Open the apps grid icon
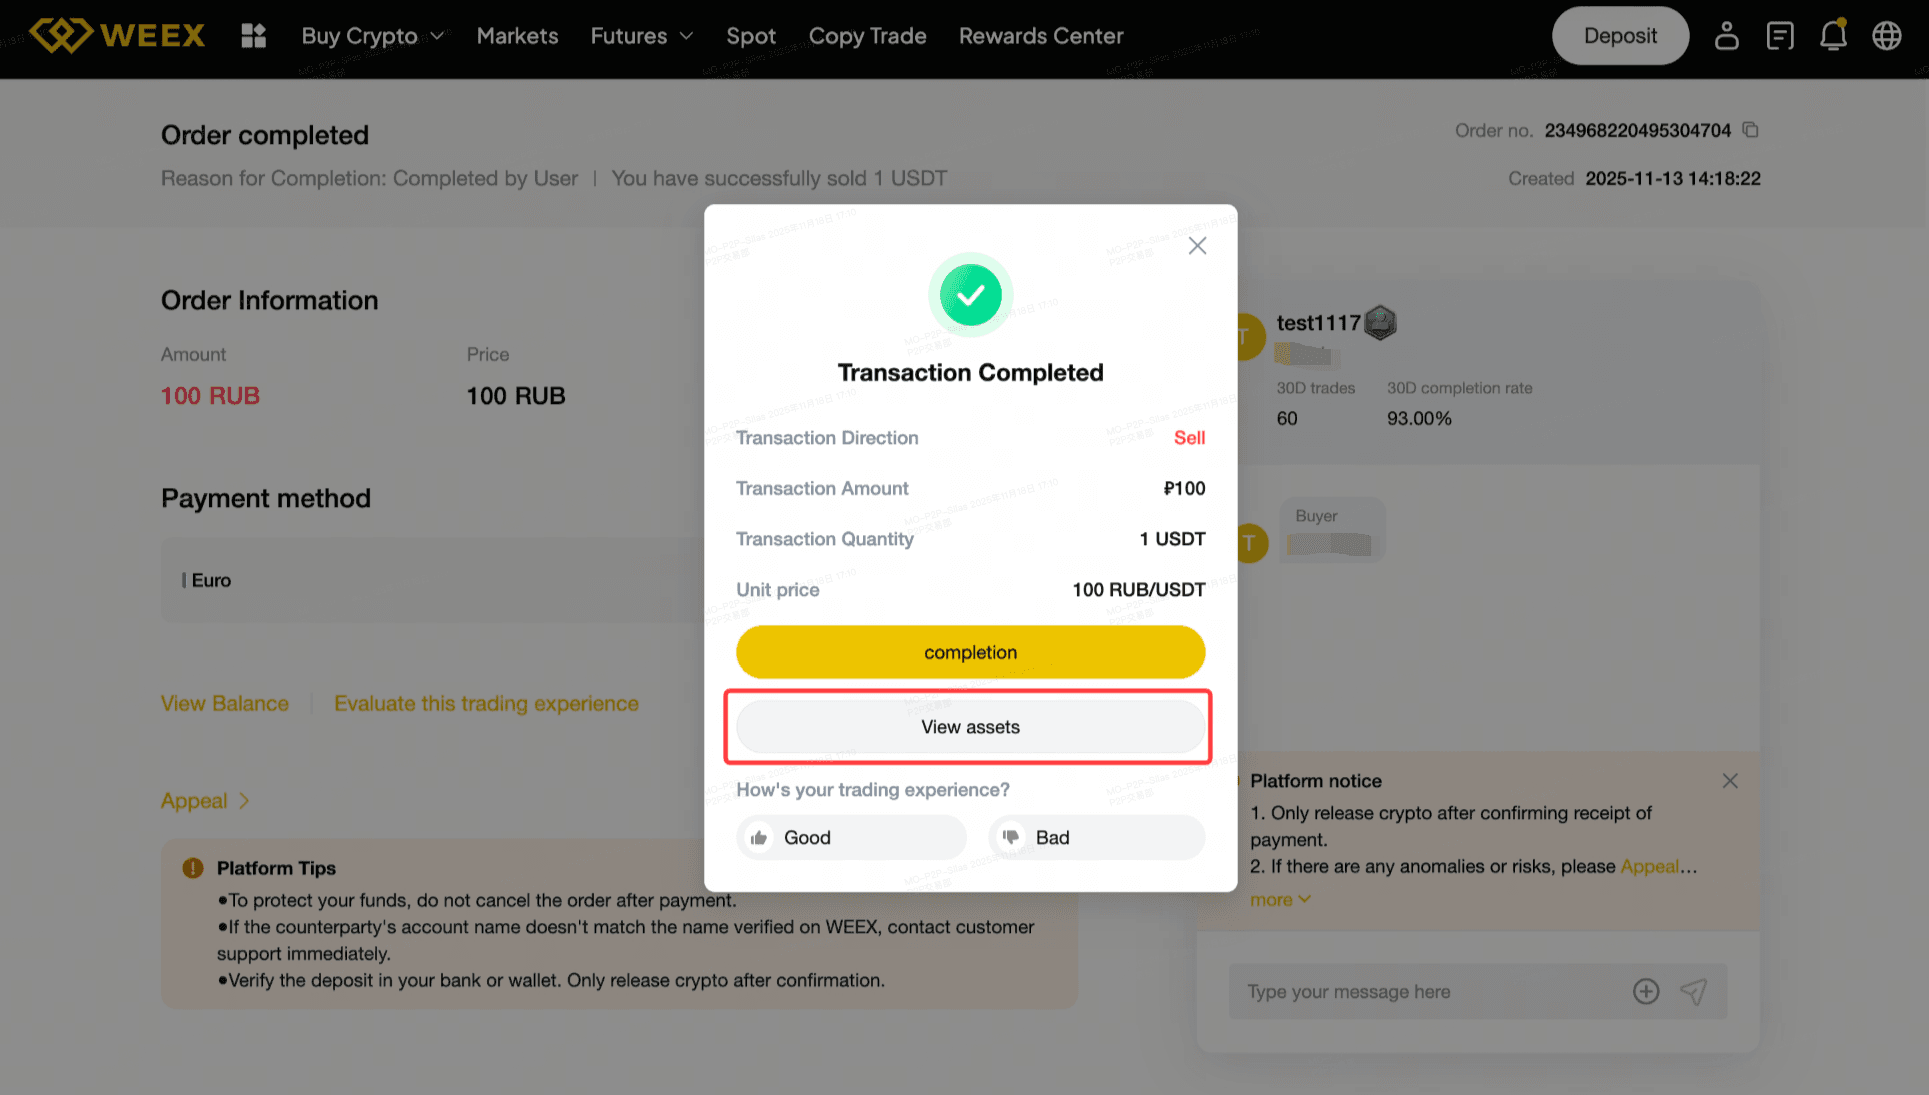Screen dimensions: 1929x1095 click(x=254, y=36)
